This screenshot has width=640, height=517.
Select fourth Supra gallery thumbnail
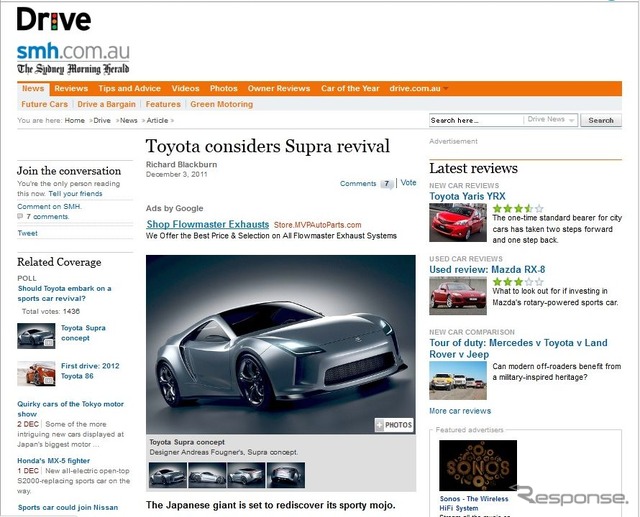tap(286, 475)
